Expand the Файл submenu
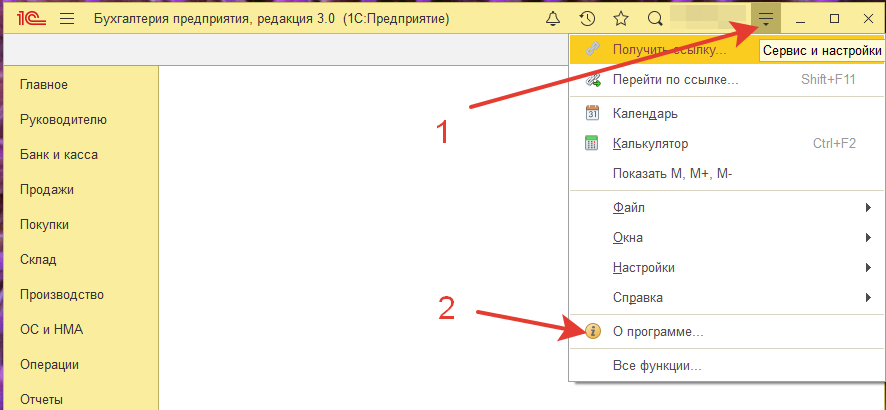The width and height of the screenshot is (886, 410). (x=725, y=208)
